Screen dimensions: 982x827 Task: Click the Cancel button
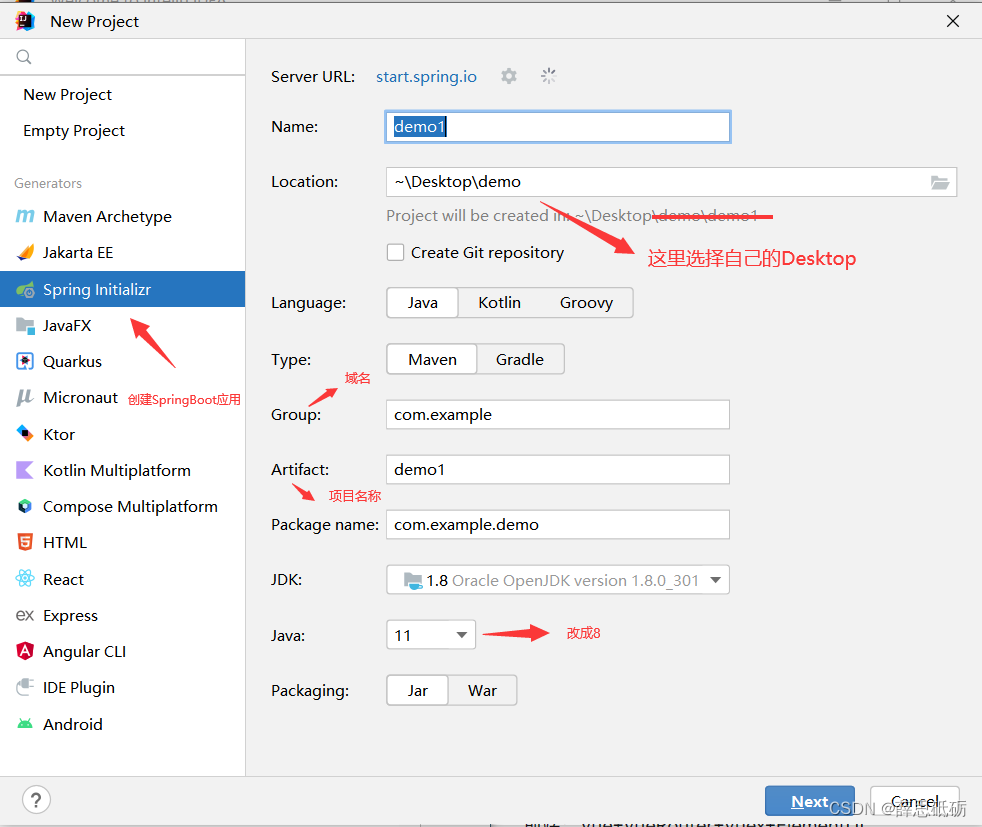914,801
